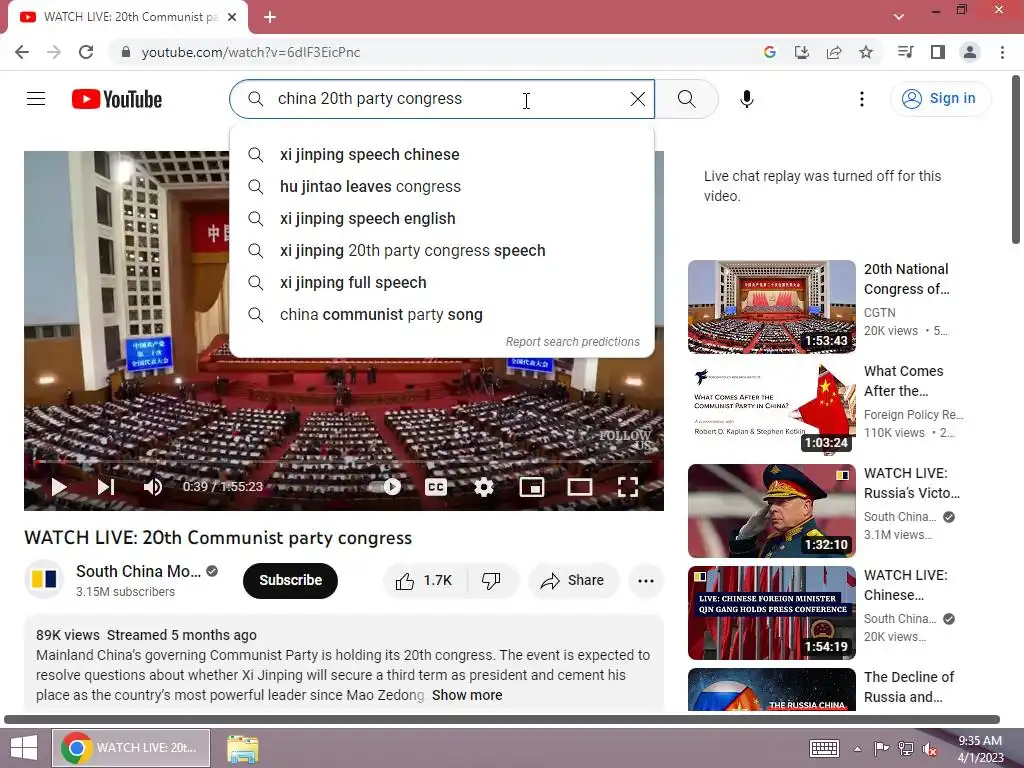Open What Comes After video thumbnail
The image size is (1024, 768).
coord(771,408)
